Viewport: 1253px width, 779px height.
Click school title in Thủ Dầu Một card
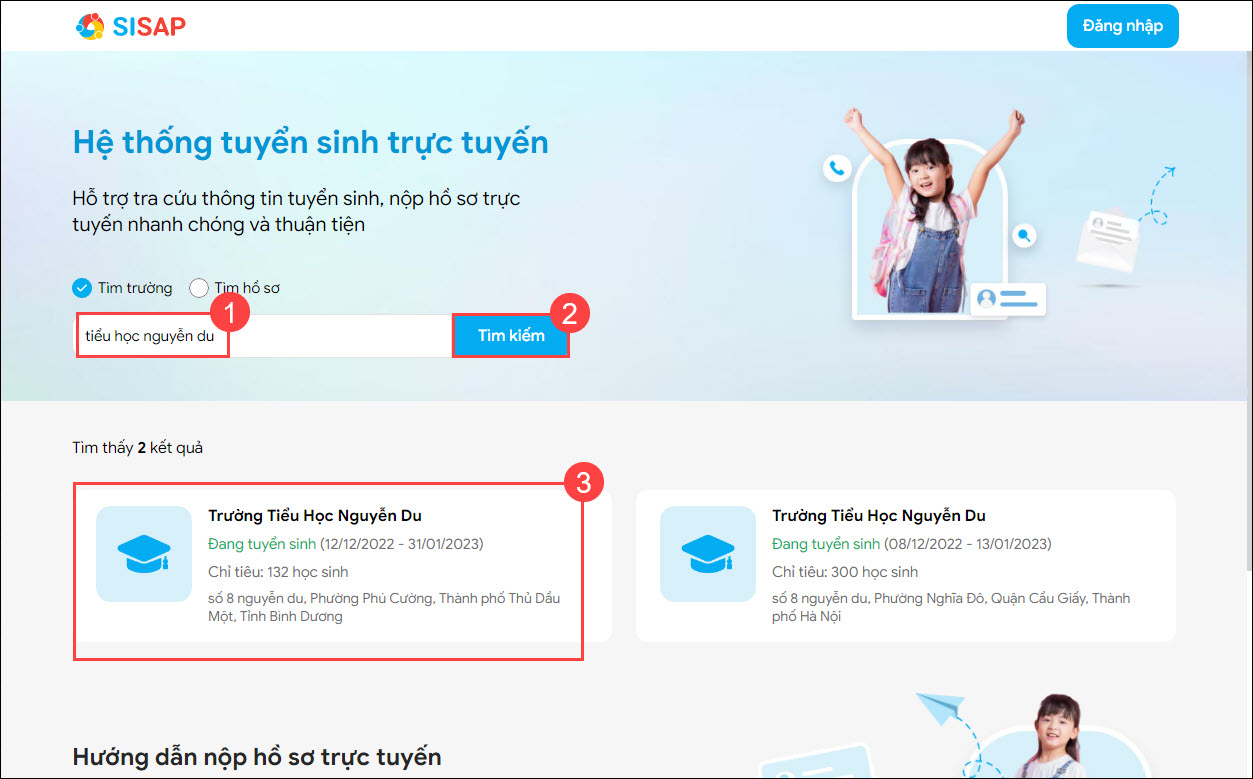coord(315,516)
